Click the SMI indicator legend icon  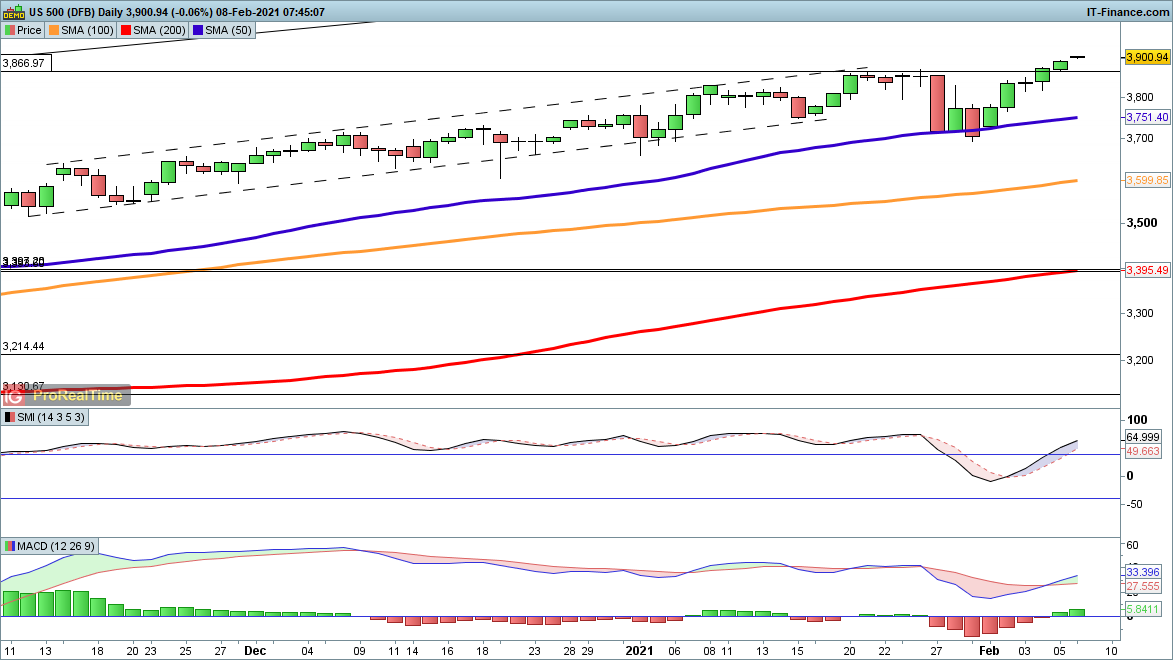point(9,417)
